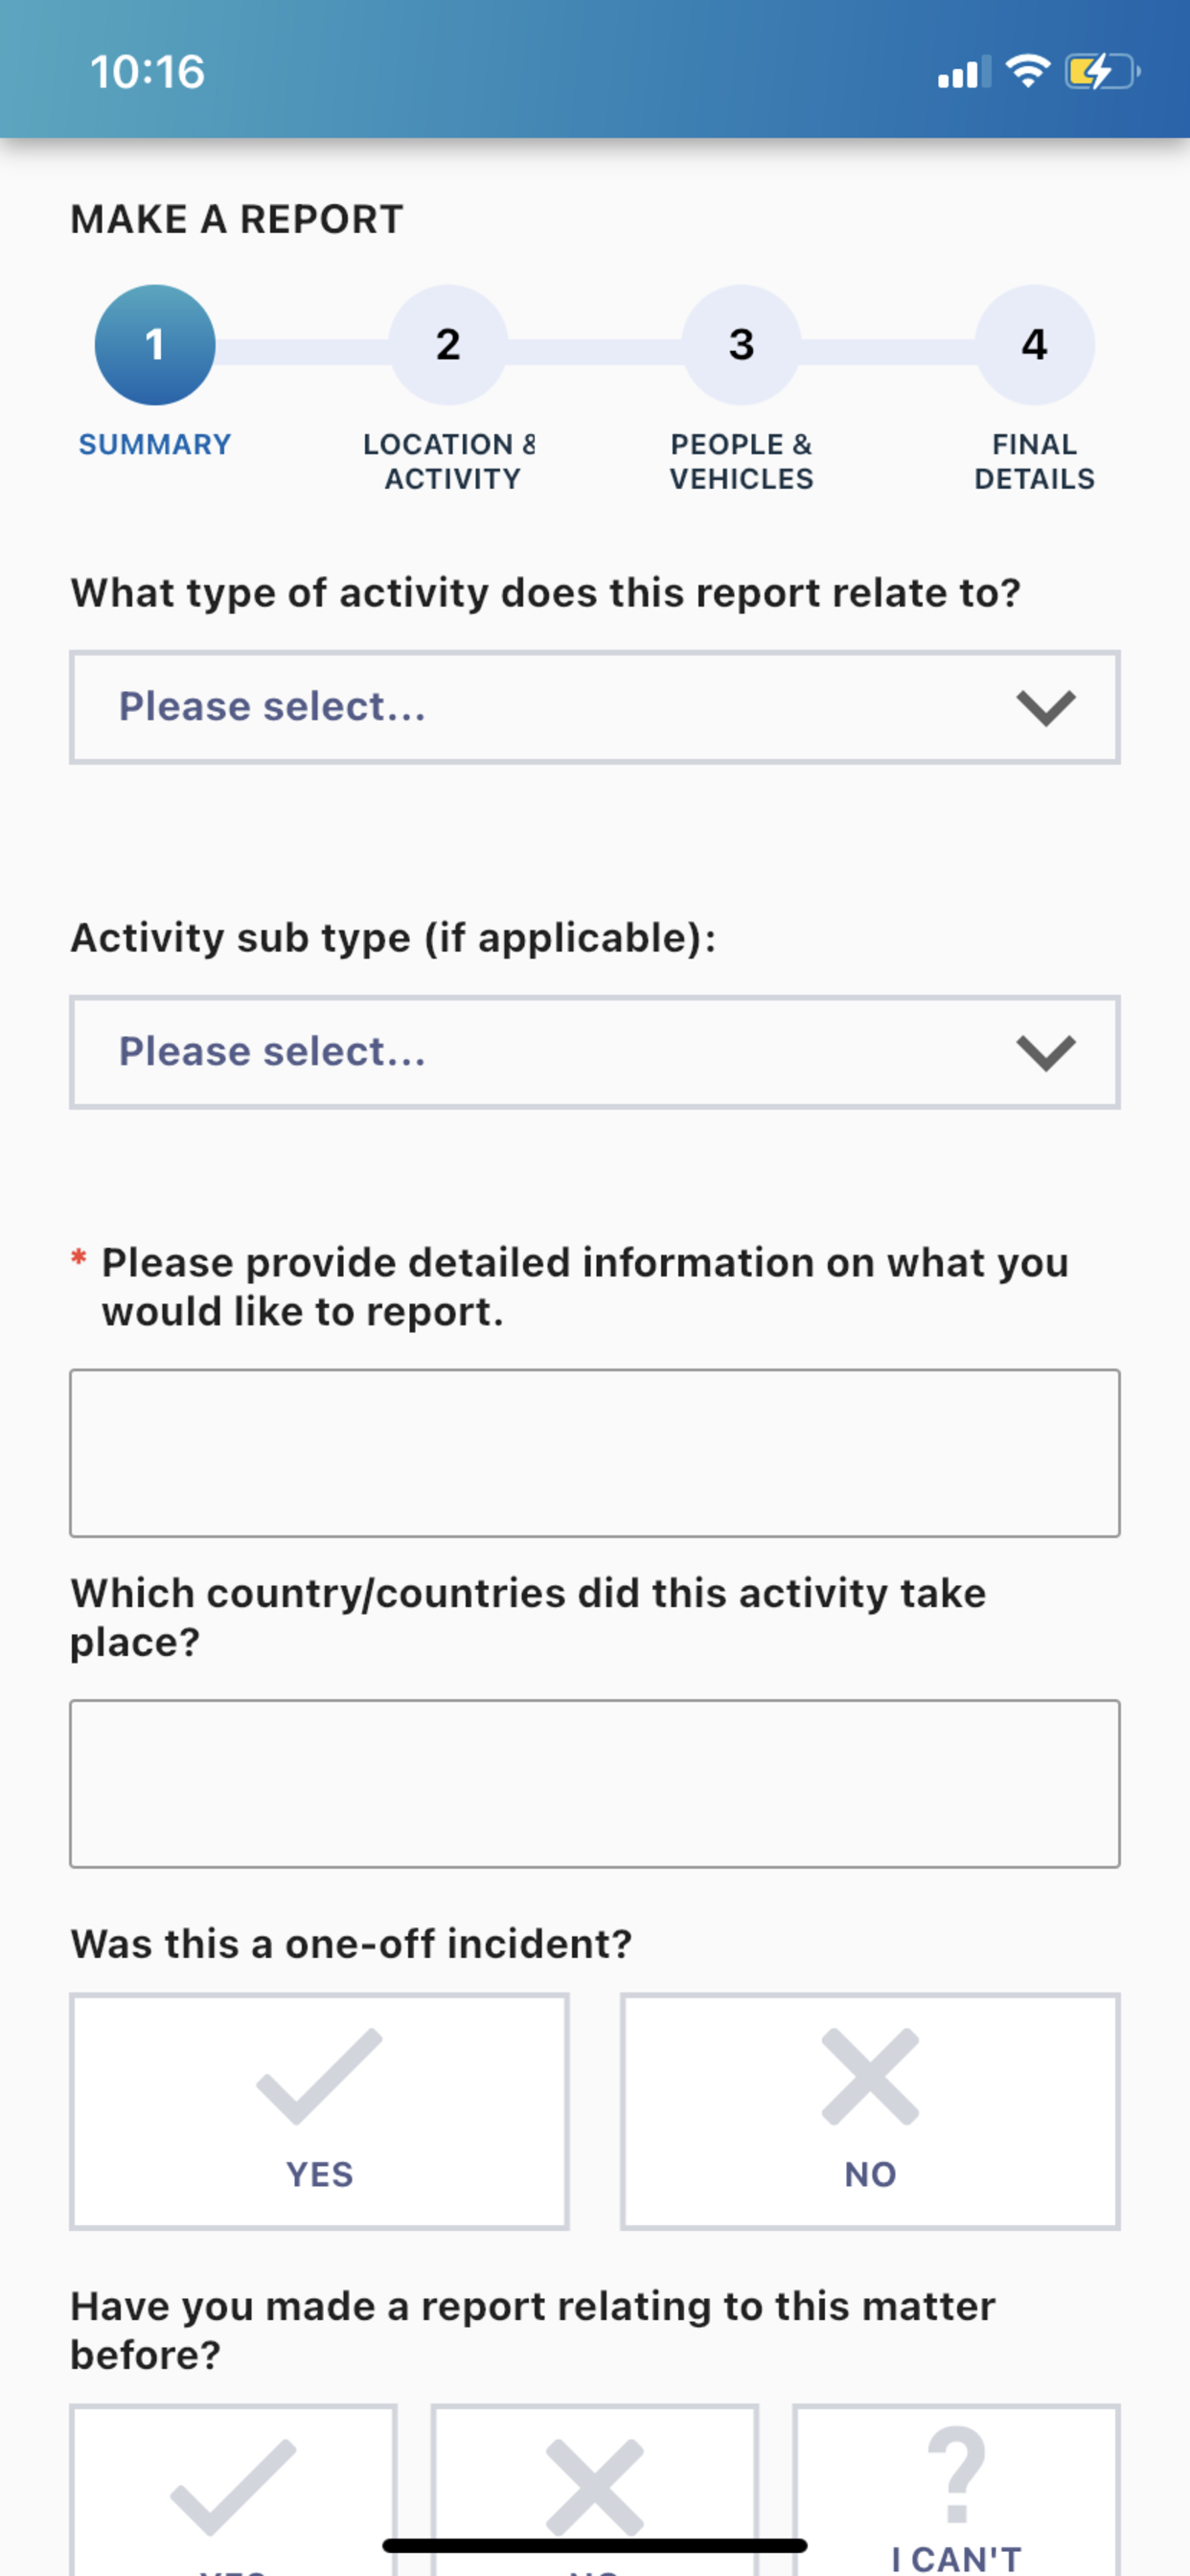The image size is (1190, 2576).
Task: Tap the Wi-Fi icon in status bar
Action: pos(1027,71)
